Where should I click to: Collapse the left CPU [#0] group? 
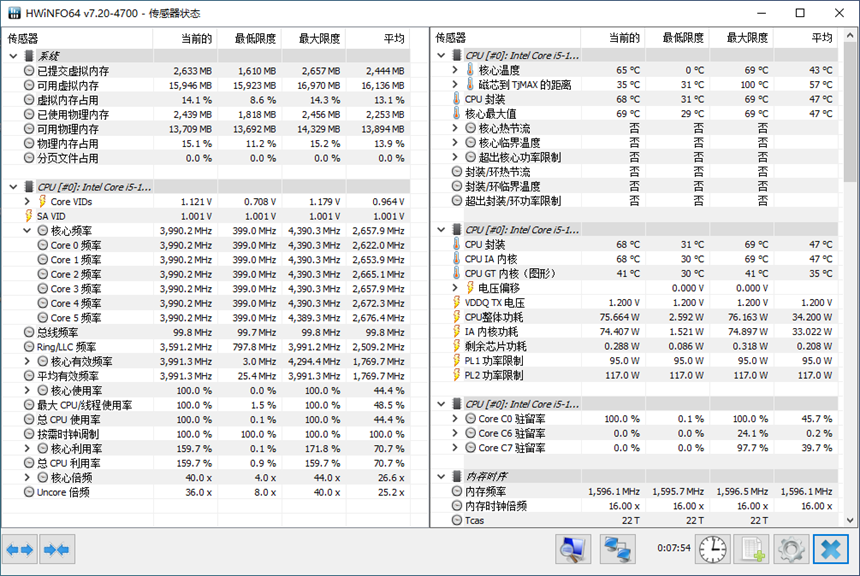coord(14,187)
